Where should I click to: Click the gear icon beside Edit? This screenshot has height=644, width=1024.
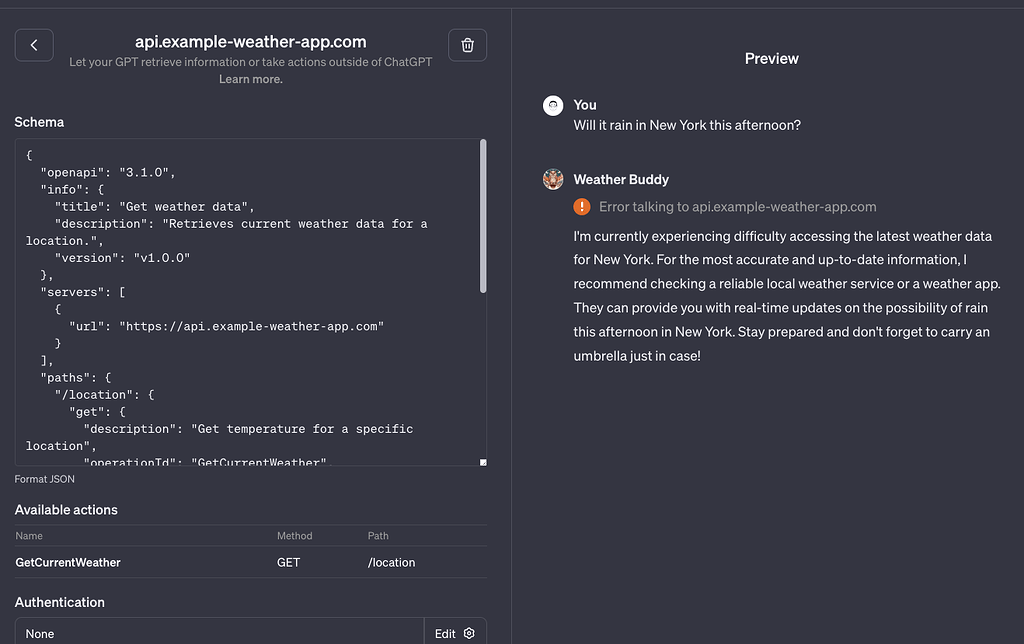coord(469,633)
